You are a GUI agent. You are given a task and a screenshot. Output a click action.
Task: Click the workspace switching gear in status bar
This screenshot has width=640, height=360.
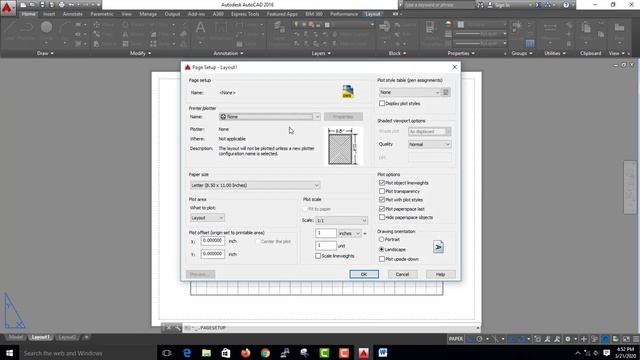point(568,339)
